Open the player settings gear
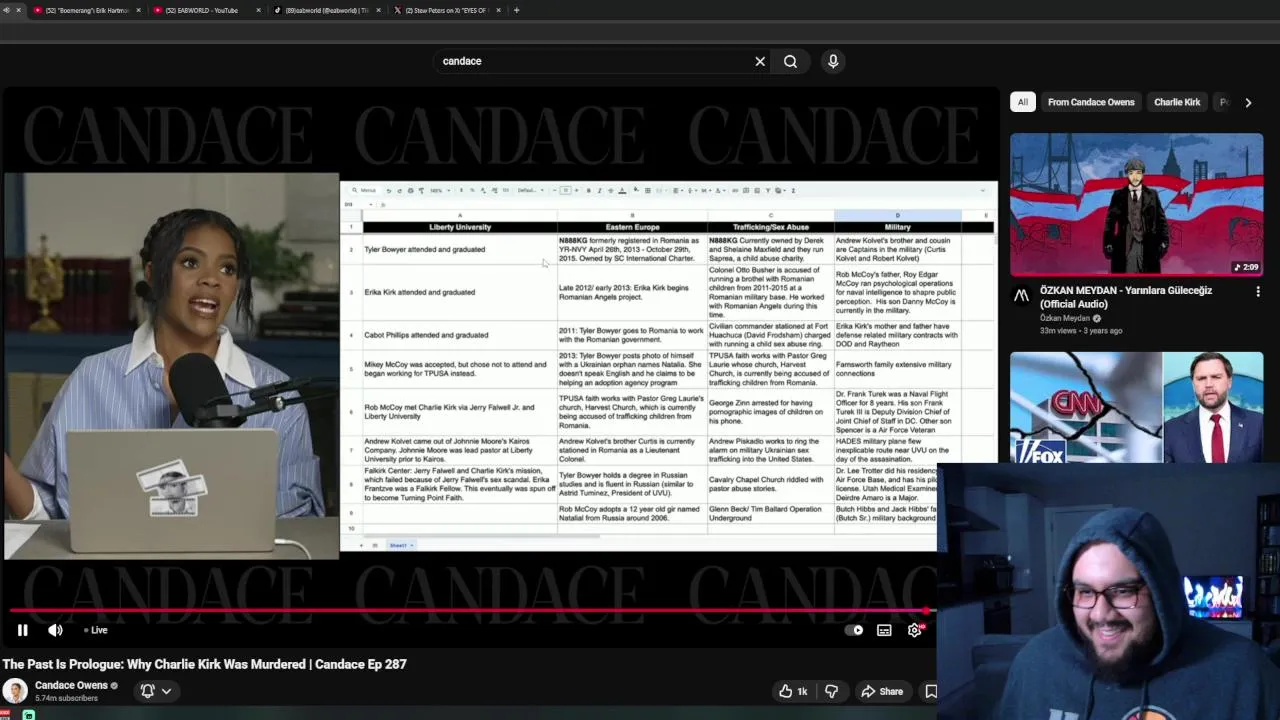 [914, 630]
